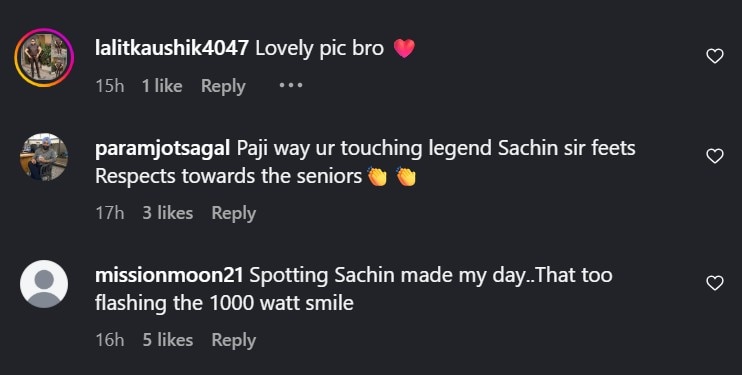
Task: View the "5 likes" list
Action: [x=168, y=340]
